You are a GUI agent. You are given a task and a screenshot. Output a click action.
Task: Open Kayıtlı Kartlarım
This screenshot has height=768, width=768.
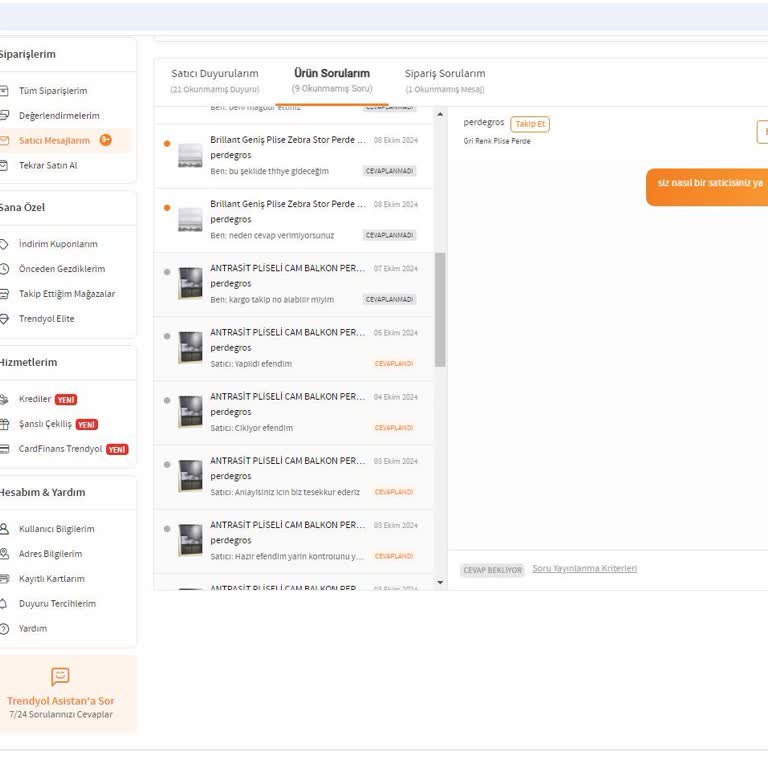51,579
